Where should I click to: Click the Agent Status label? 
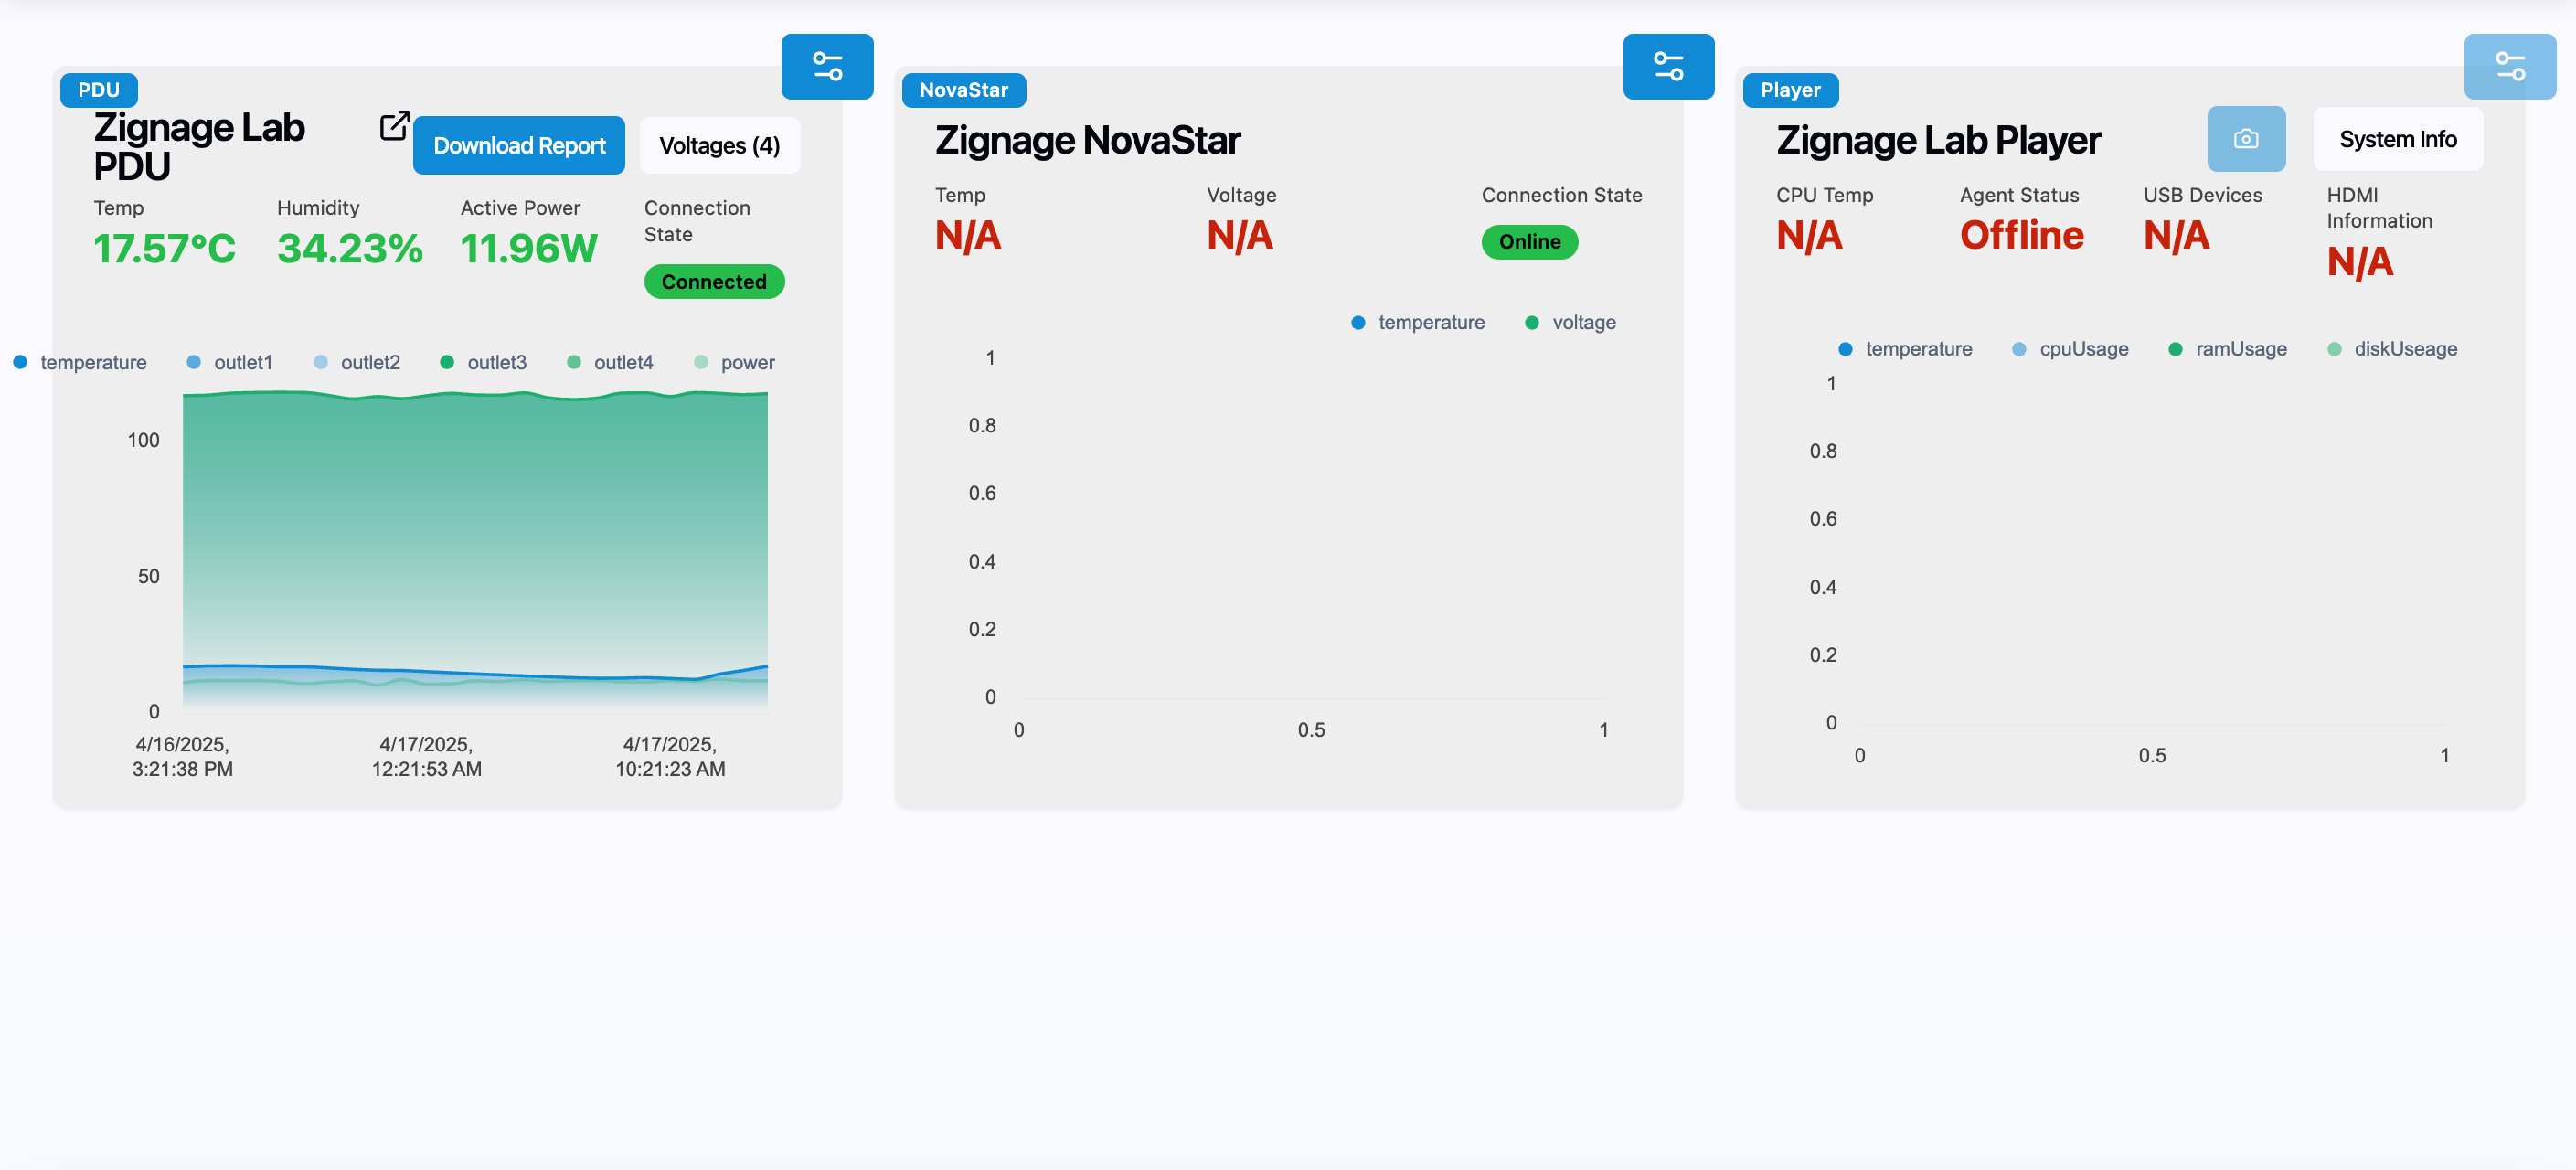(2019, 195)
